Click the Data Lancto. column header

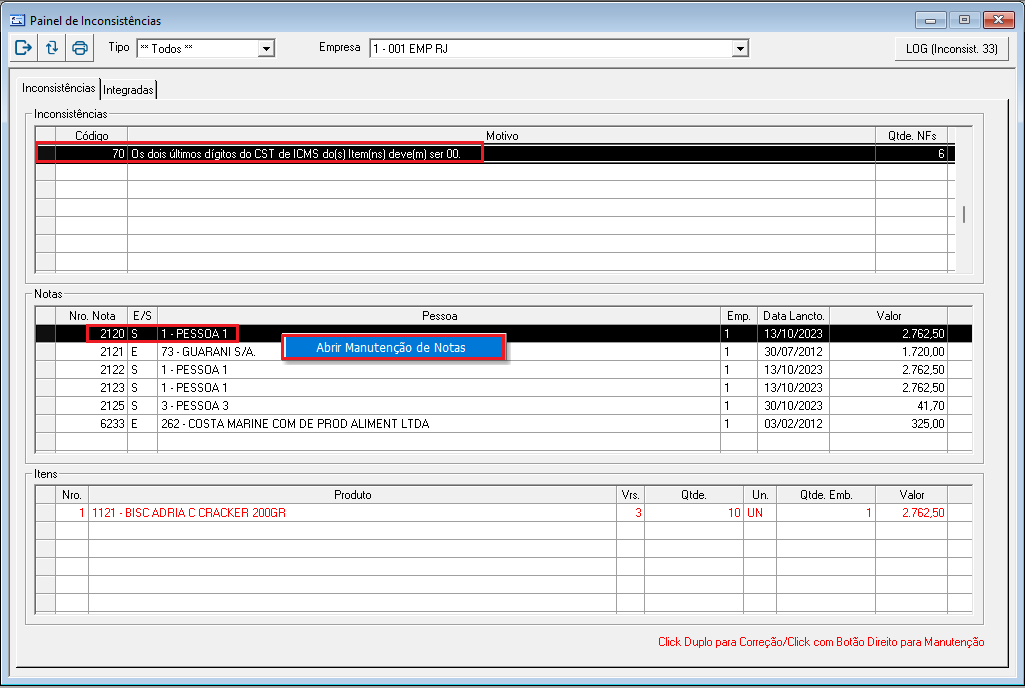pyautogui.click(x=794, y=316)
